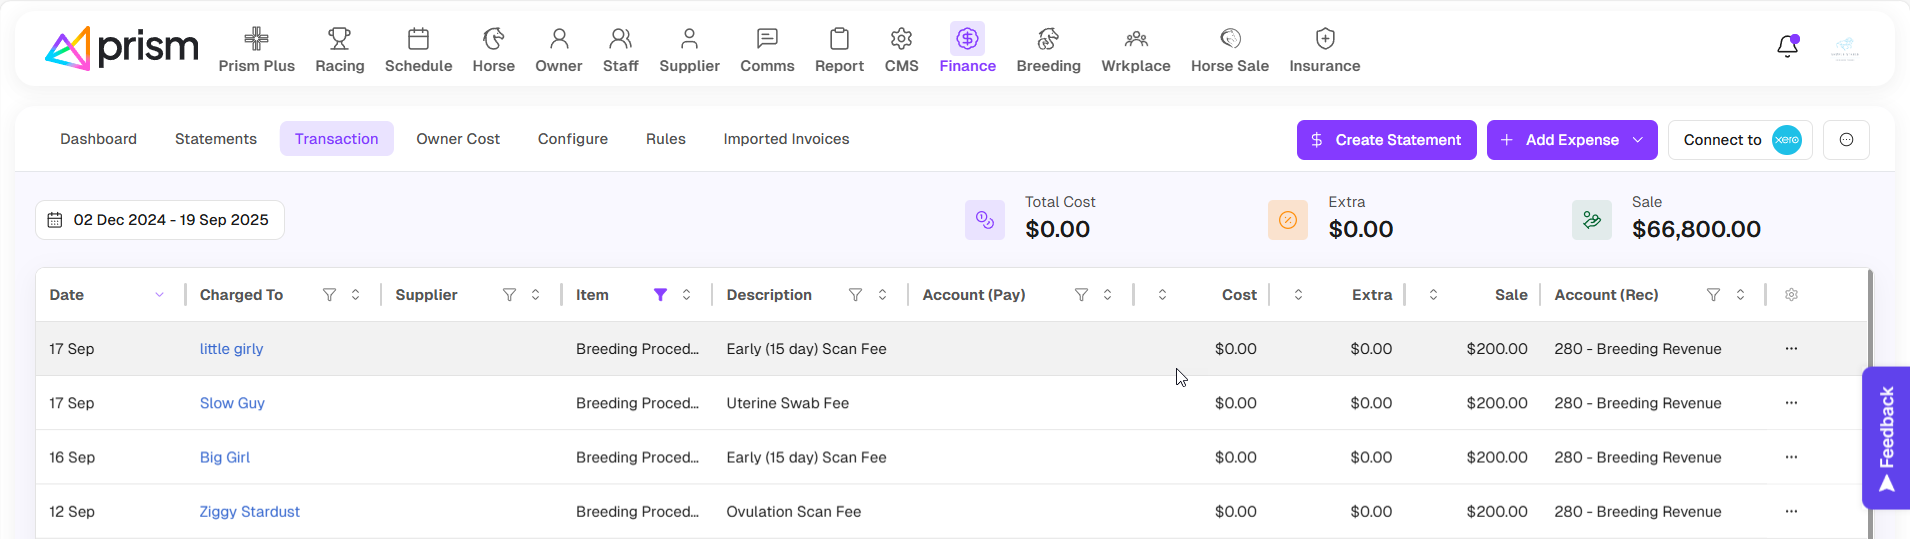Switch to the Owner Cost tab
The image size is (1910, 539).
click(457, 139)
